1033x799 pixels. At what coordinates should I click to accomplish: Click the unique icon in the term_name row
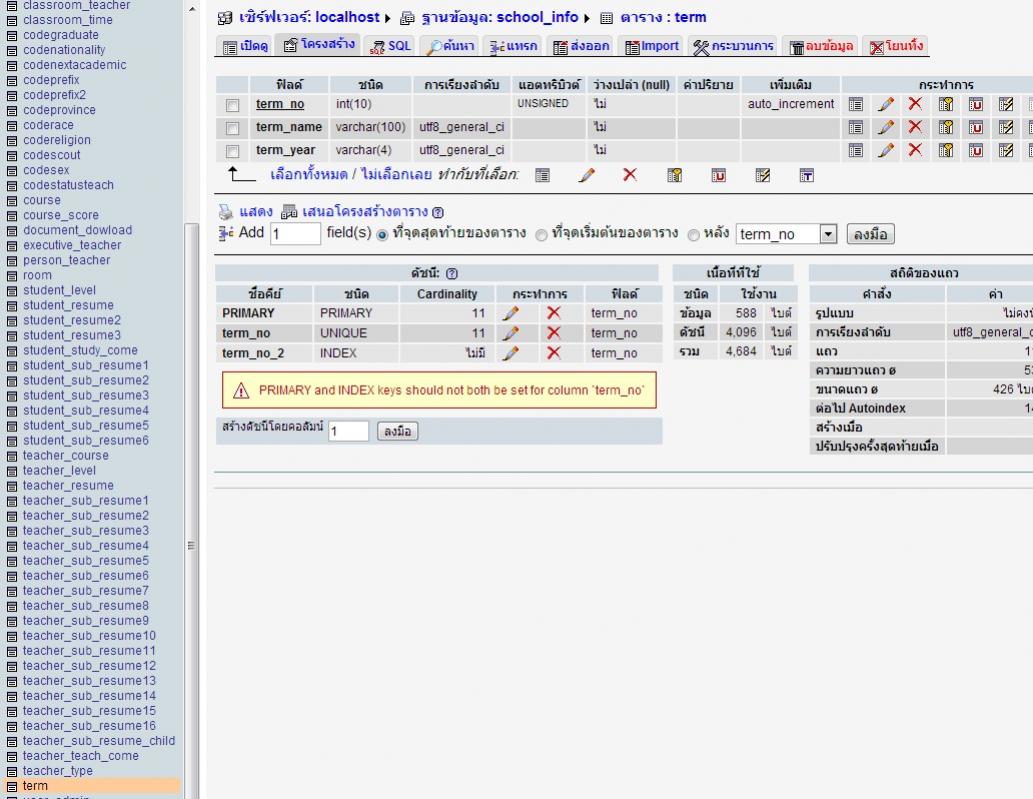tap(976, 127)
